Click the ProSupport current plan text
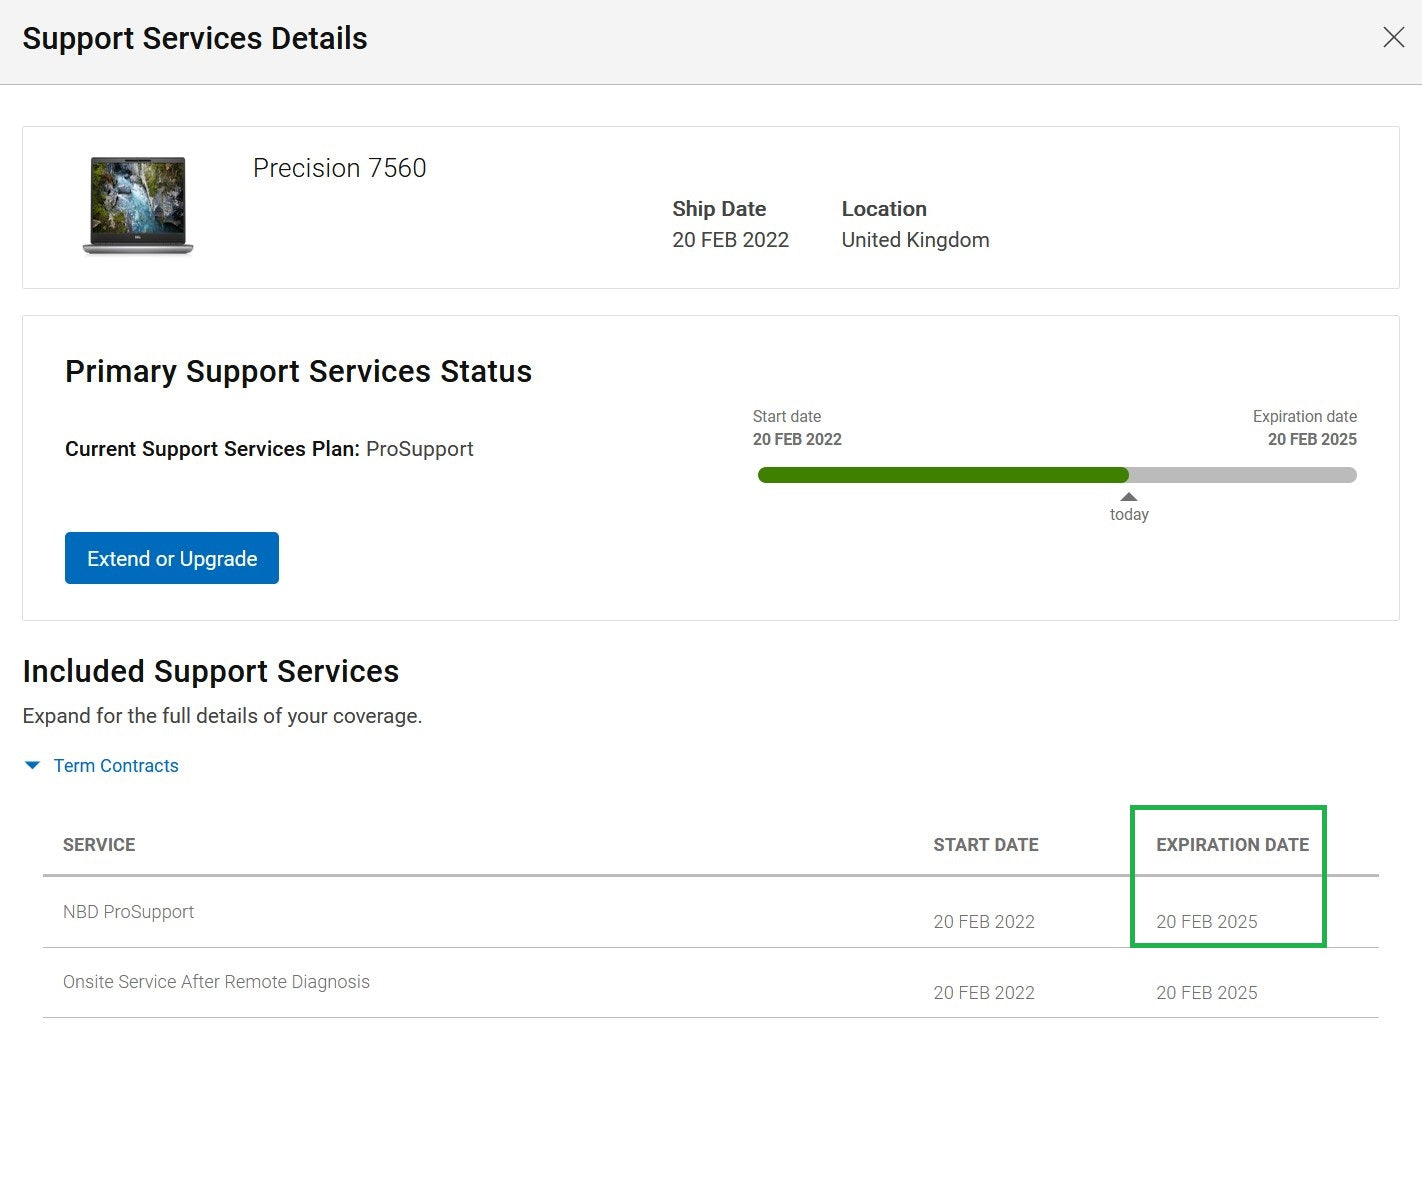This screenshot has height=1178, width=1422. tap(420, 449)
